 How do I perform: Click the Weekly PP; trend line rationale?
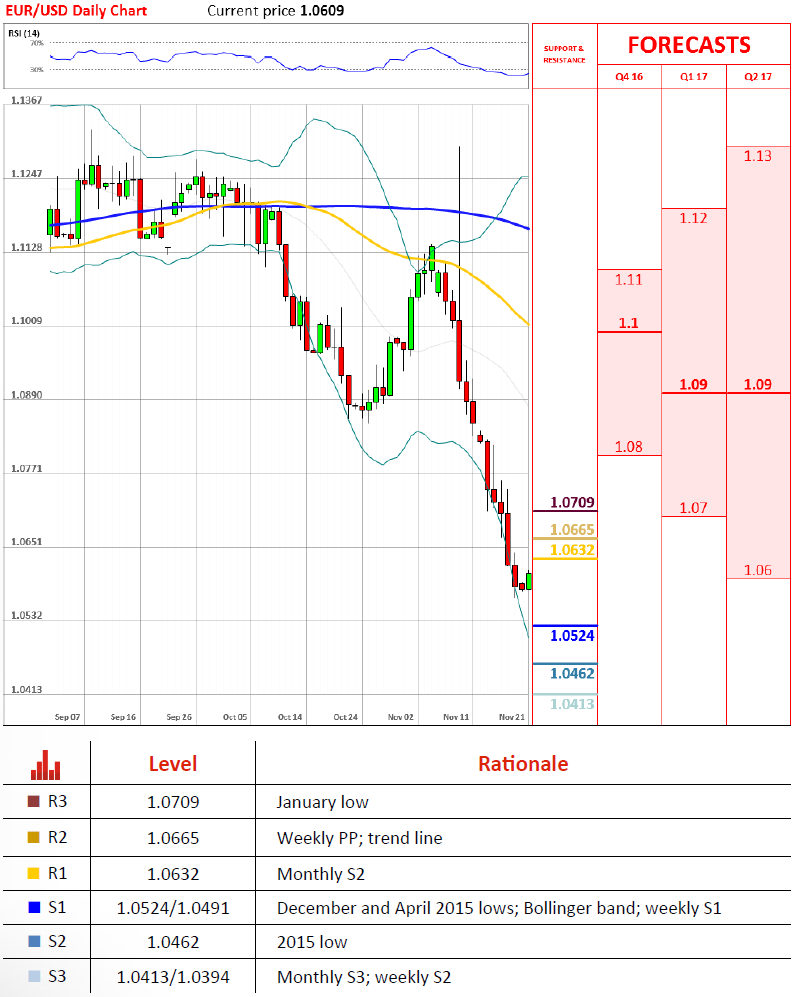(360, 839)
